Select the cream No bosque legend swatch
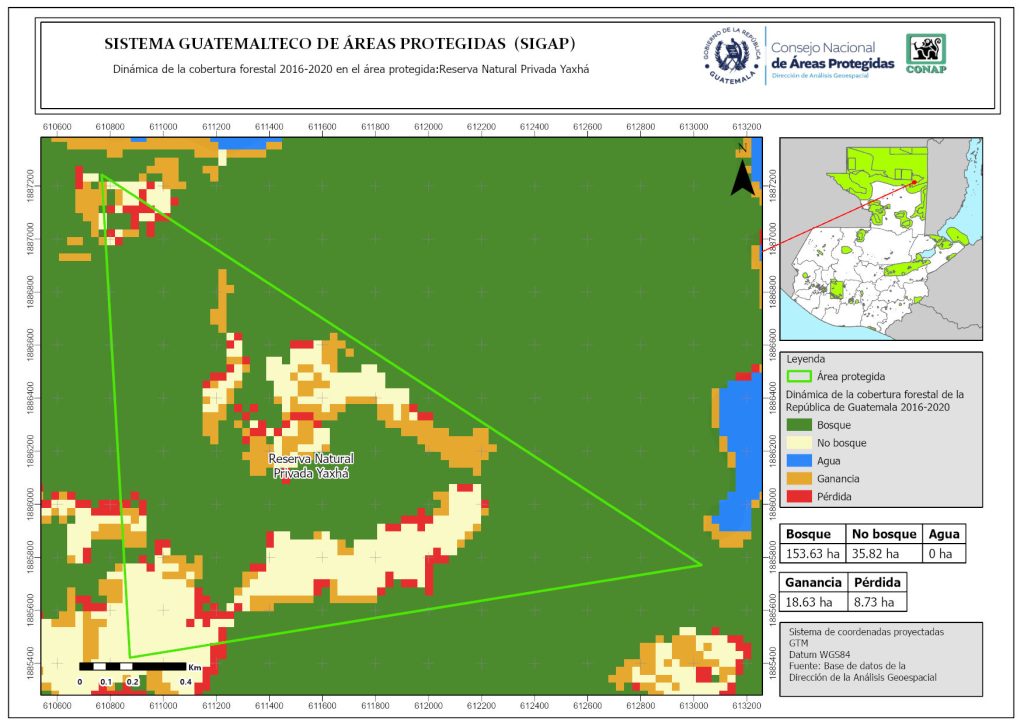Screen dimensions: 1024x724 (799, 442)
